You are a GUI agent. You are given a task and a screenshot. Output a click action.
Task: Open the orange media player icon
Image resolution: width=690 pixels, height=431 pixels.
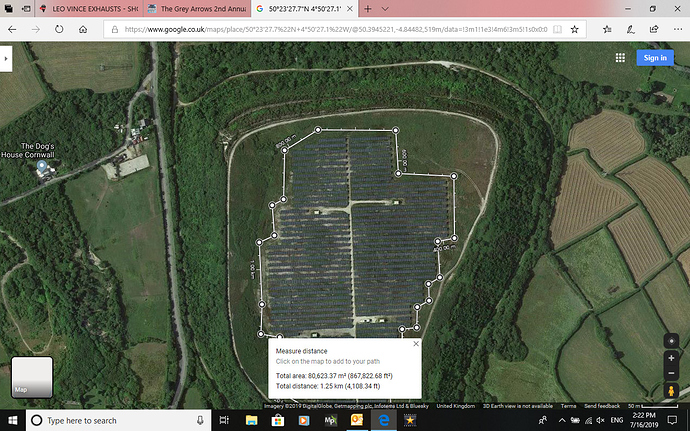(304, 420)
